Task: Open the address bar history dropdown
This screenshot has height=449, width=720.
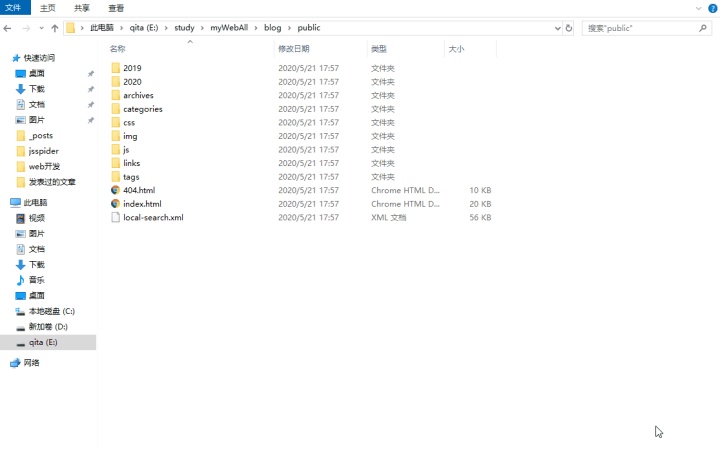Action: pyautogui.click(x=557, y=28)
